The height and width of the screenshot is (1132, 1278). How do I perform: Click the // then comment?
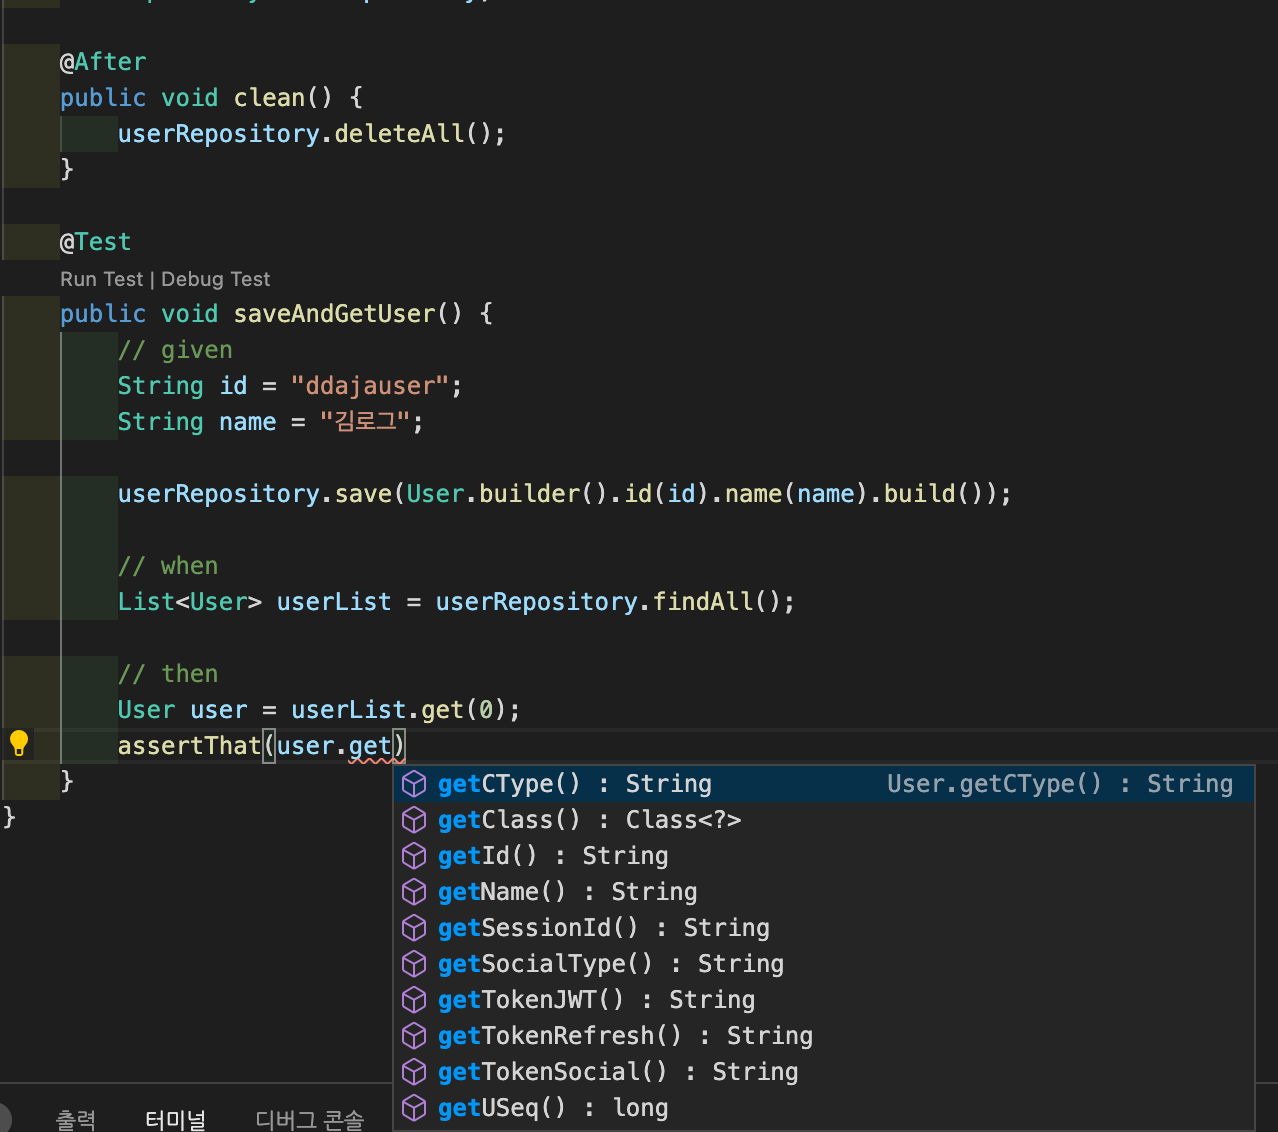coord(168,674)
